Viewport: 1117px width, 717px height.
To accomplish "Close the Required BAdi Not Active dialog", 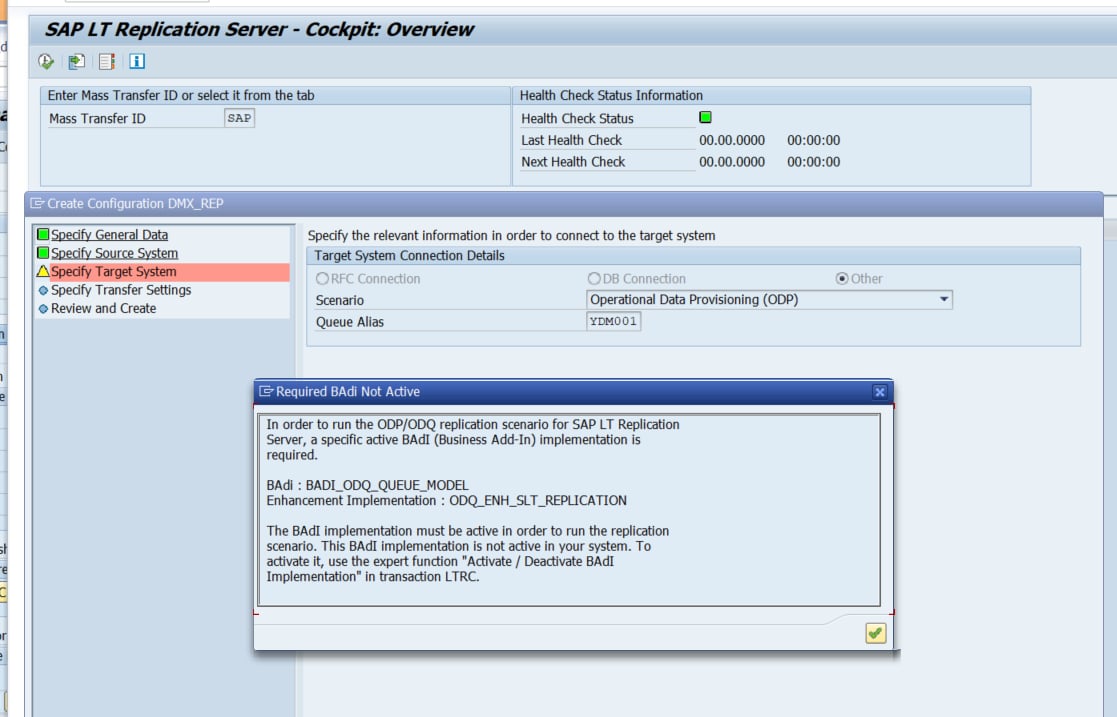I will point(880,392).
